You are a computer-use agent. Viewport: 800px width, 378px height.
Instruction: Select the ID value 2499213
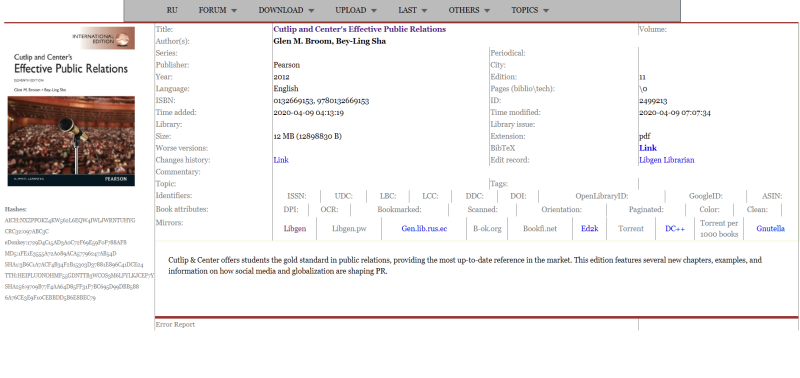click(653, 100)
